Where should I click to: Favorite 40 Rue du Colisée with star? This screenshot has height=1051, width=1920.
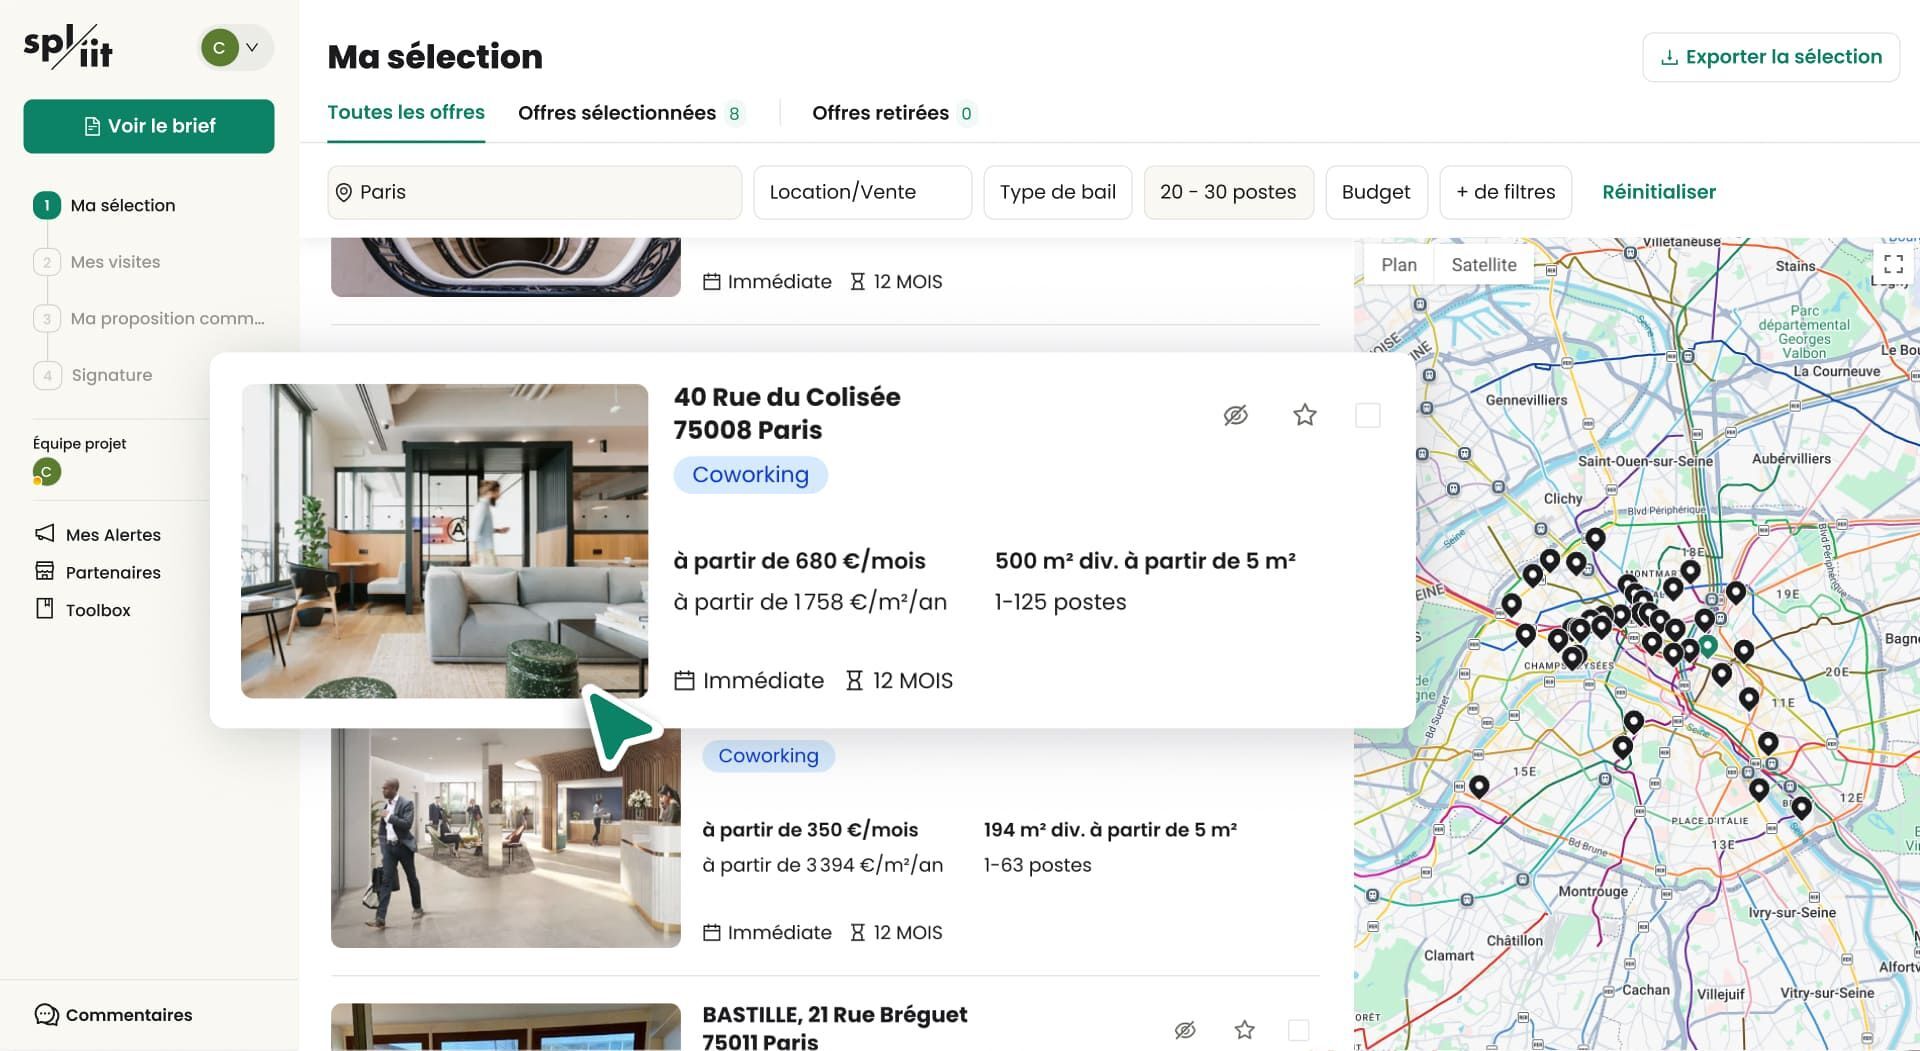[1304, 415]
